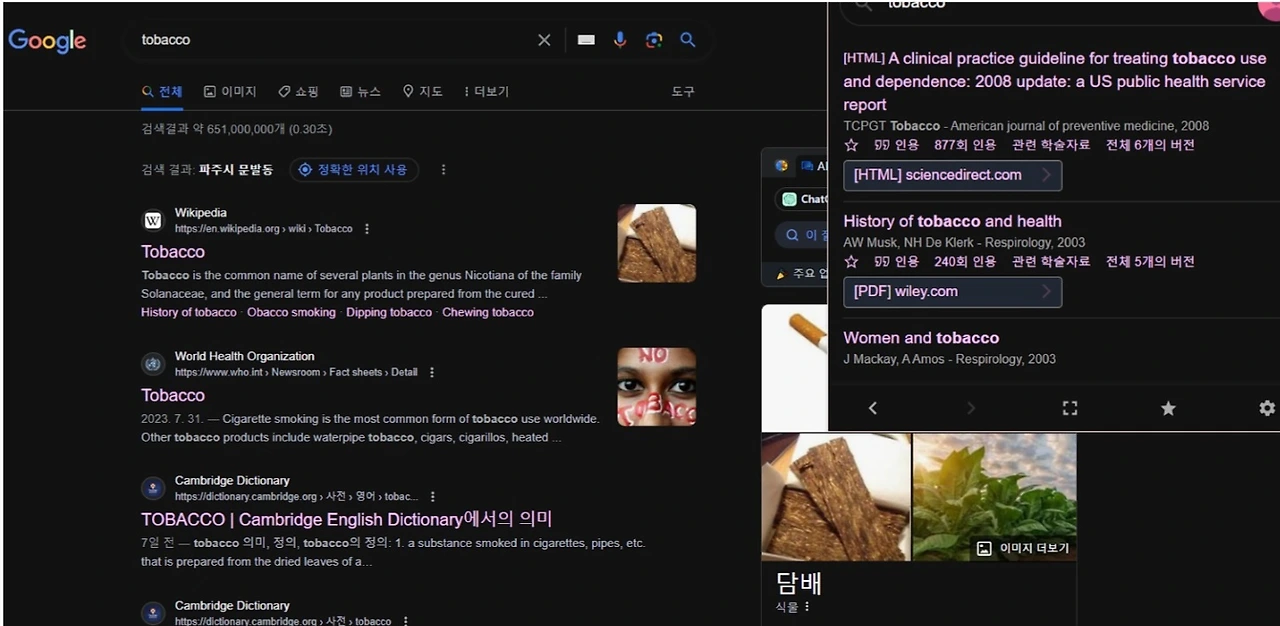Viewport: 1280px width, 626px height.
Task: Expand the Scholar panel to full screen
Action: (1070, 408)
